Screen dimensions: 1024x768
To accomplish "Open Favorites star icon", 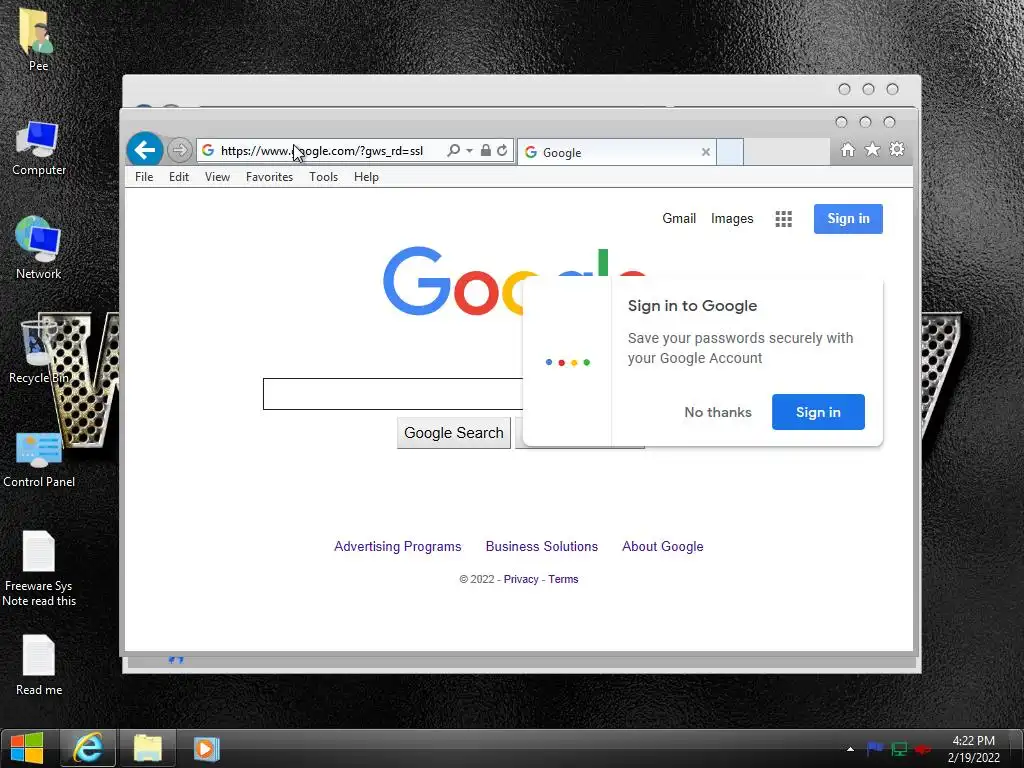I will [872, 150].
